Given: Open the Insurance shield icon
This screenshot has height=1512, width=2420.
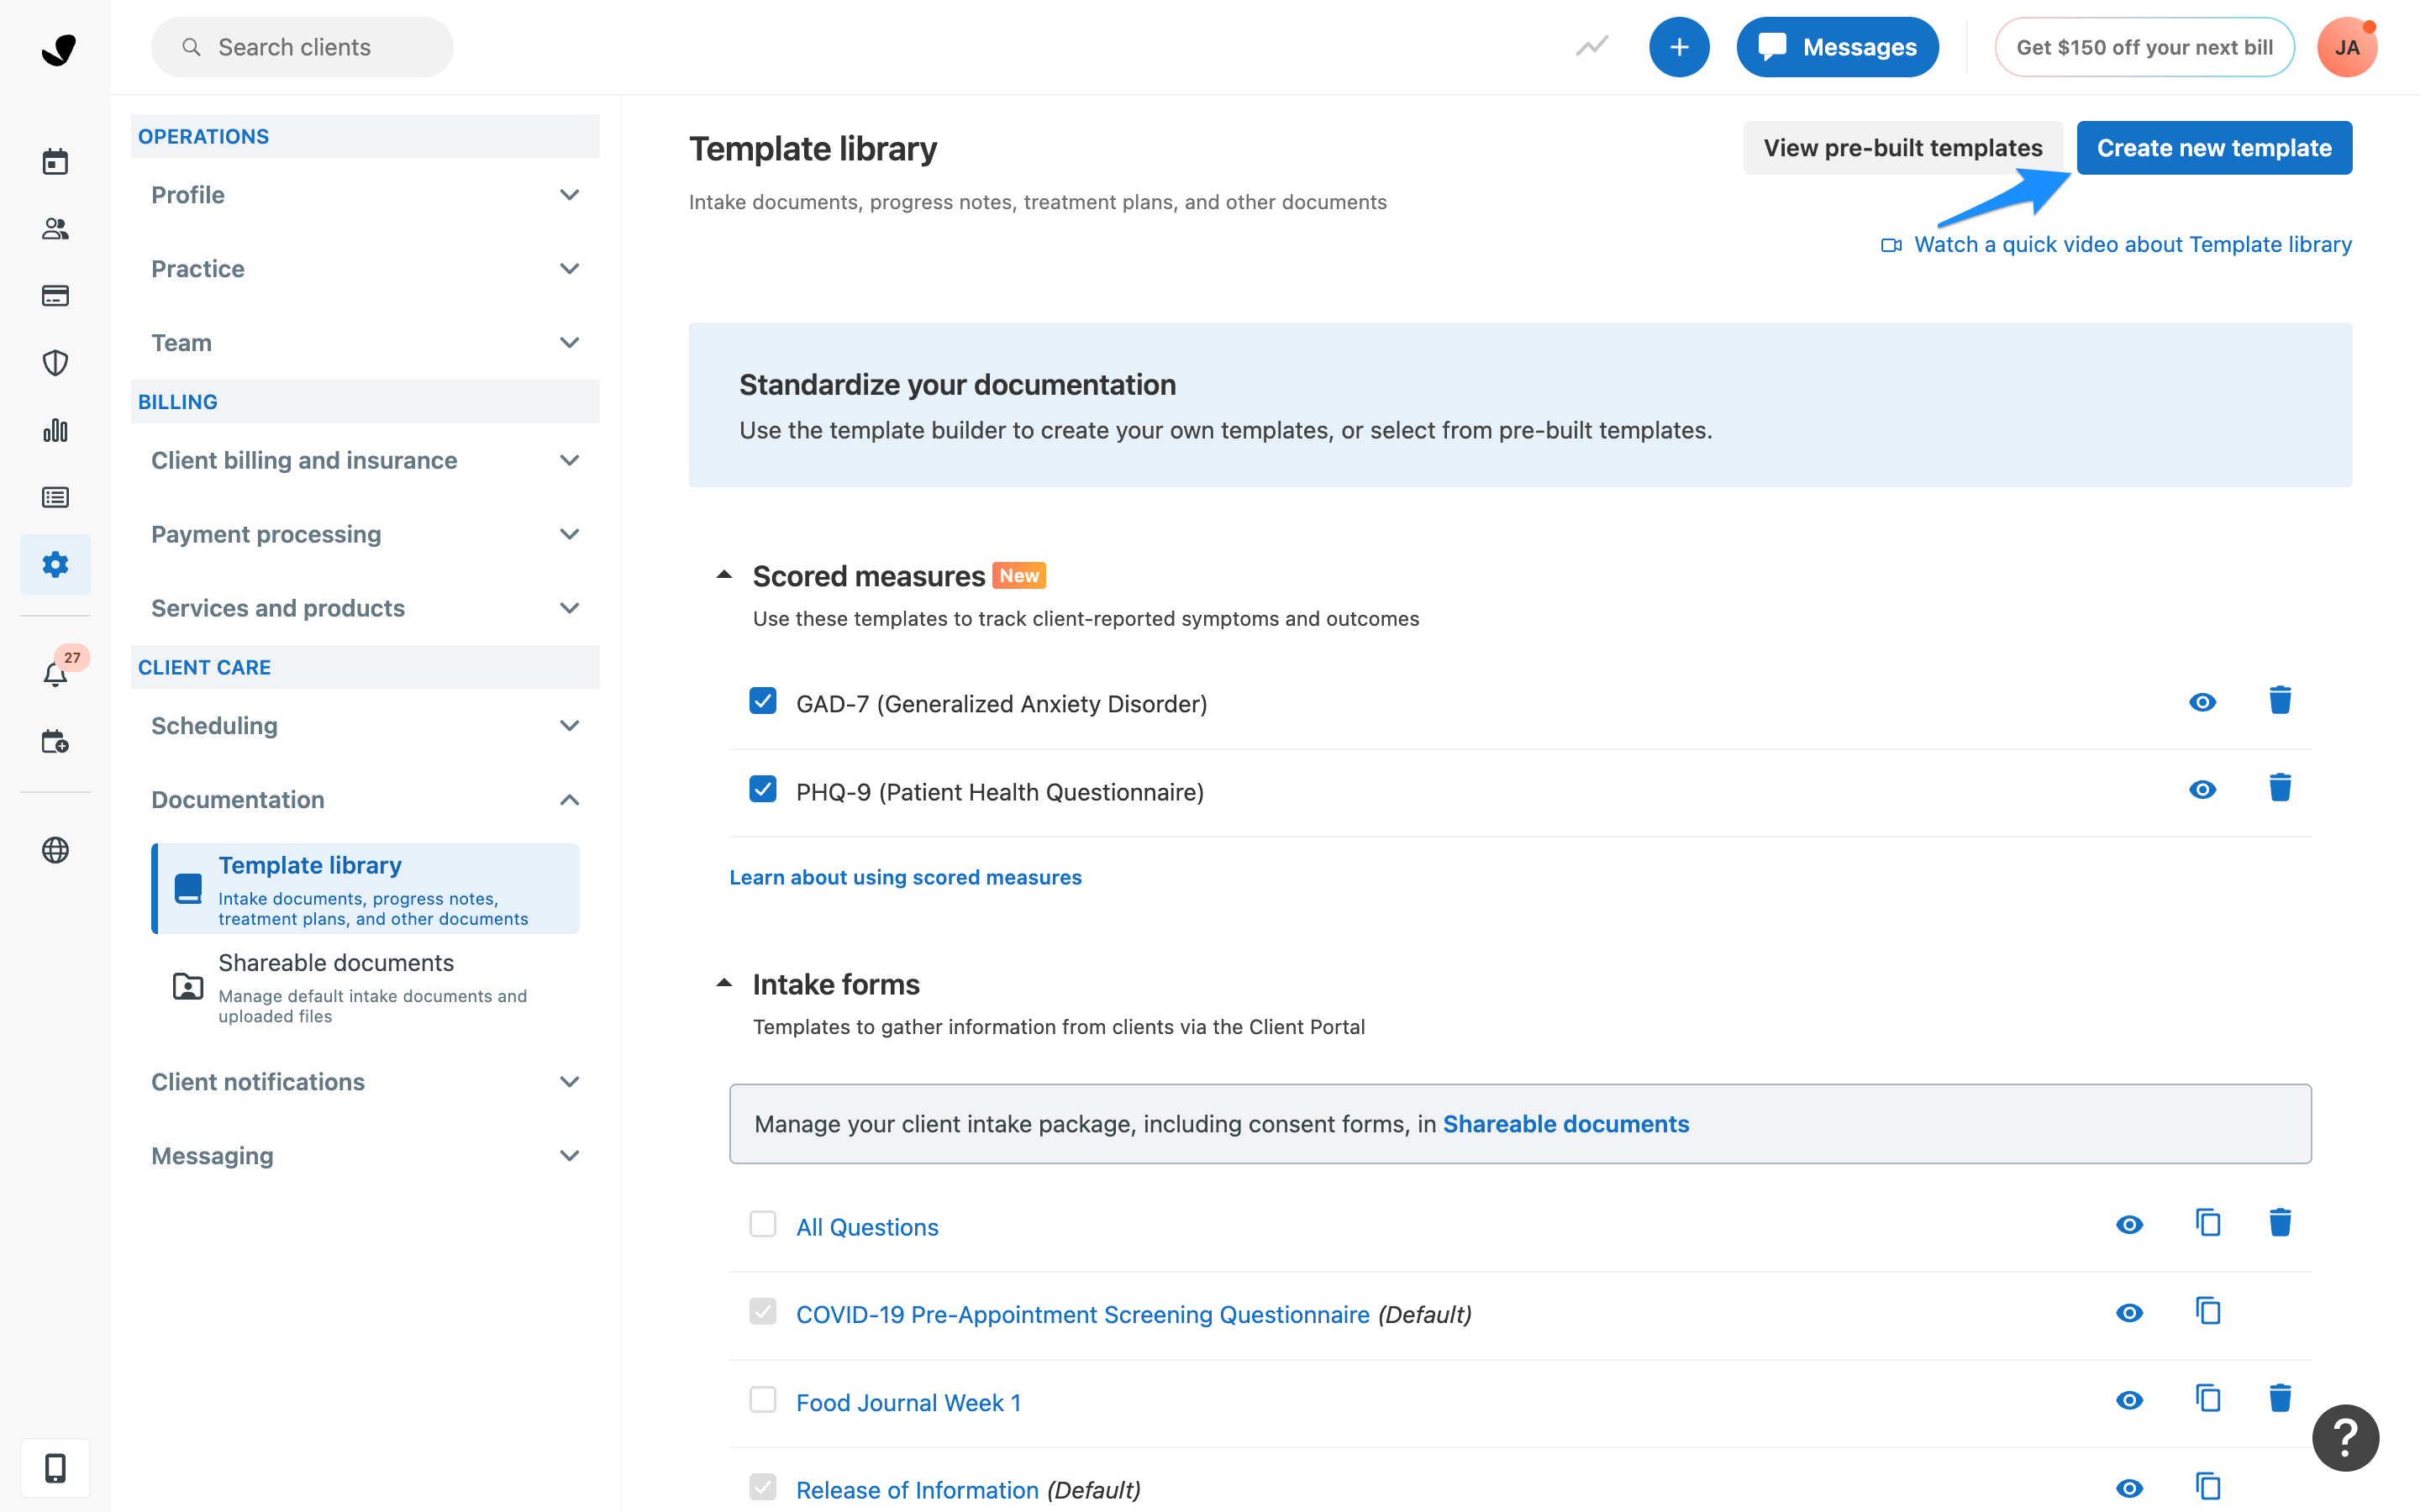Looking at the screenshot, I should (55, 362).
